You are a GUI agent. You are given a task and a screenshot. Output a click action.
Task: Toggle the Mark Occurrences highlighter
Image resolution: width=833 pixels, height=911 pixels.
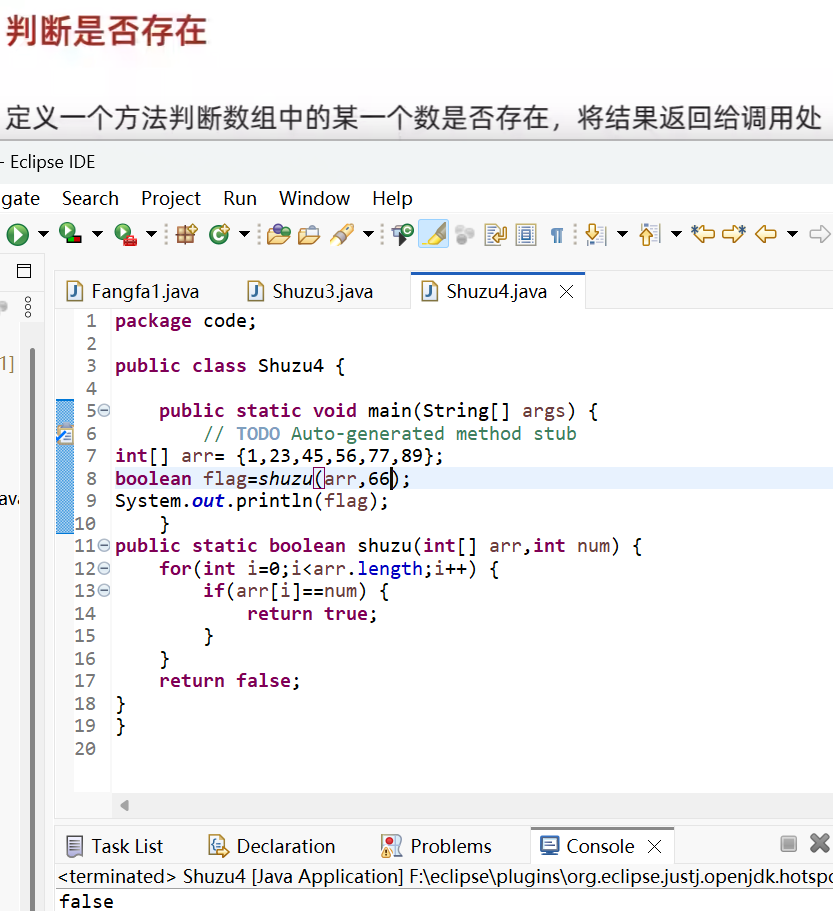(433, 234)
